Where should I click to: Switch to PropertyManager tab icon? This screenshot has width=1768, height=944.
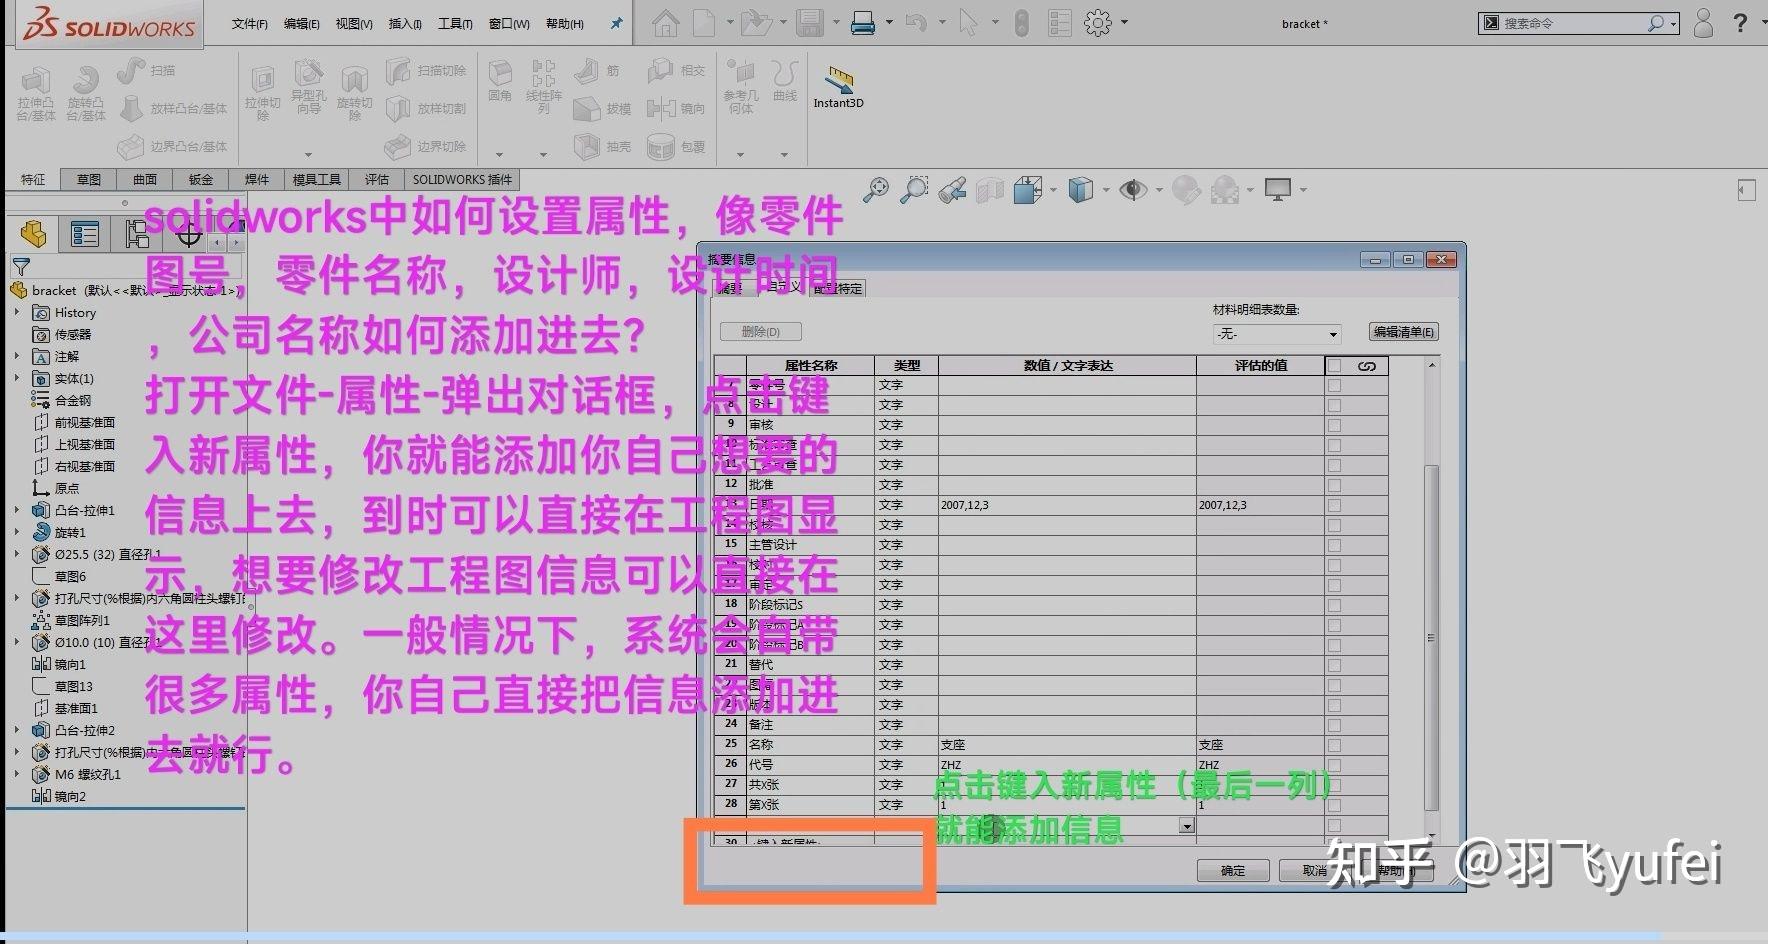click(85, 235)
